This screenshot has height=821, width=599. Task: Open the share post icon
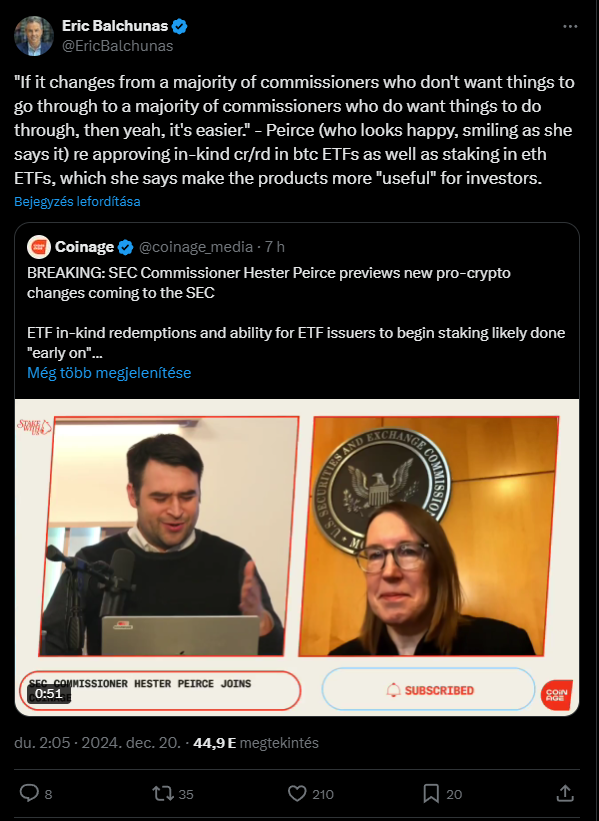pyautogui.click(x=565, y=793)
